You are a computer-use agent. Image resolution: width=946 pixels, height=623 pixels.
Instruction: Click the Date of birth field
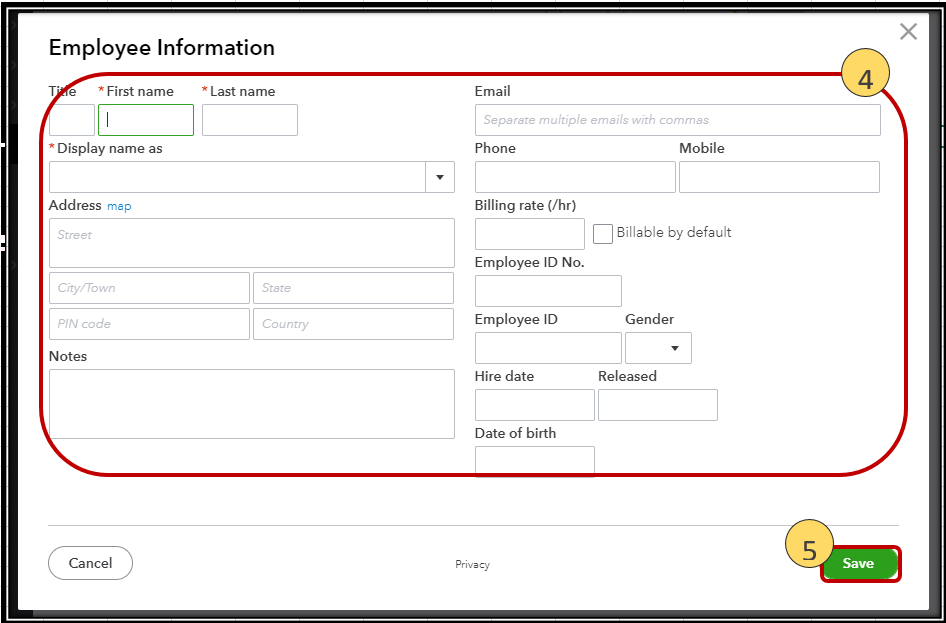[x=535, y=460]
